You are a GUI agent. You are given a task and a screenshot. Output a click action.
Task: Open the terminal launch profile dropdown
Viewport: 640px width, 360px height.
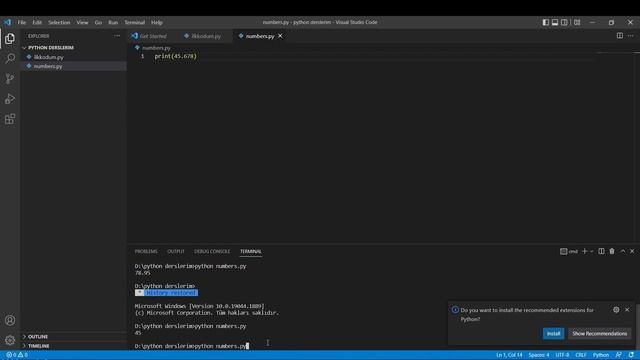tap(591, 251)
